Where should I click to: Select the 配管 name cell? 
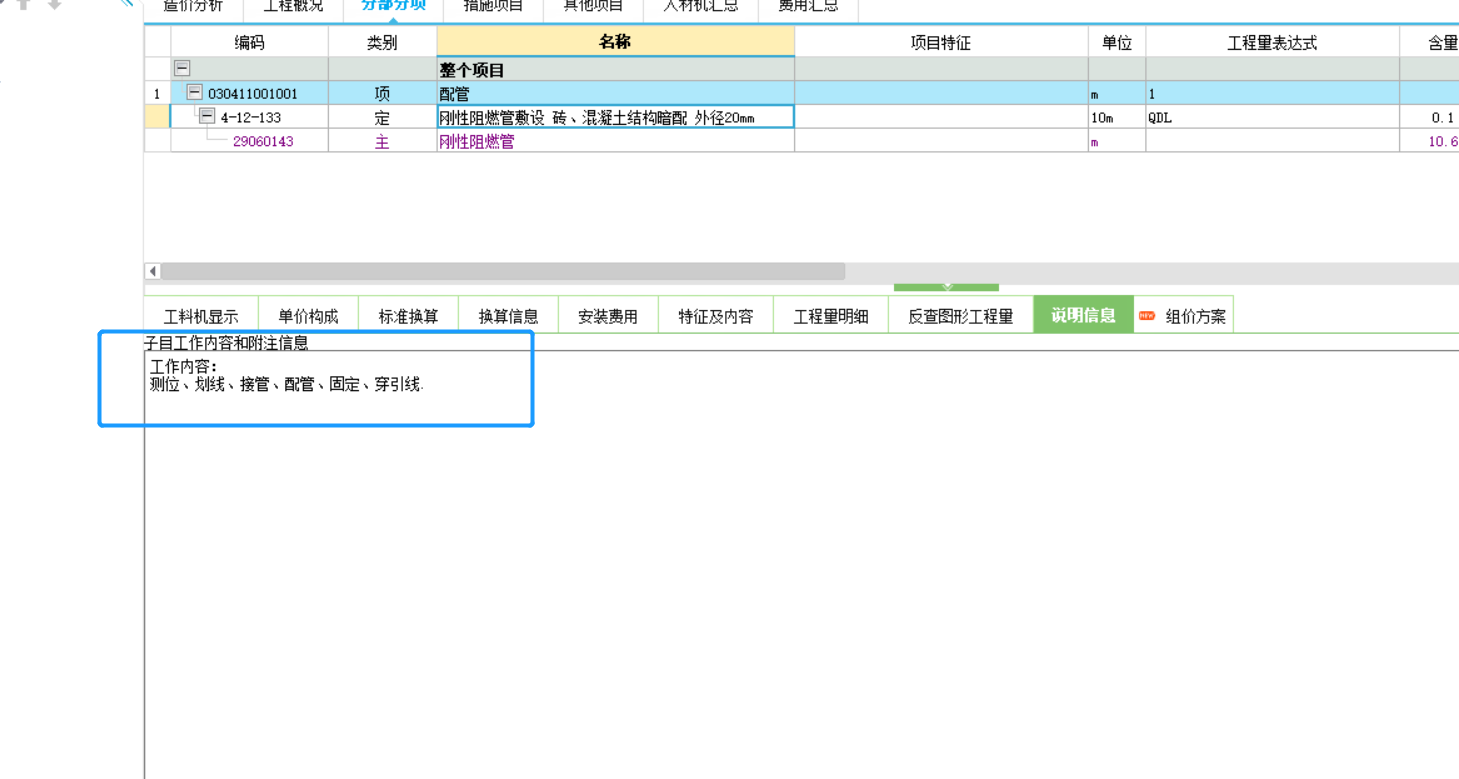616,94
